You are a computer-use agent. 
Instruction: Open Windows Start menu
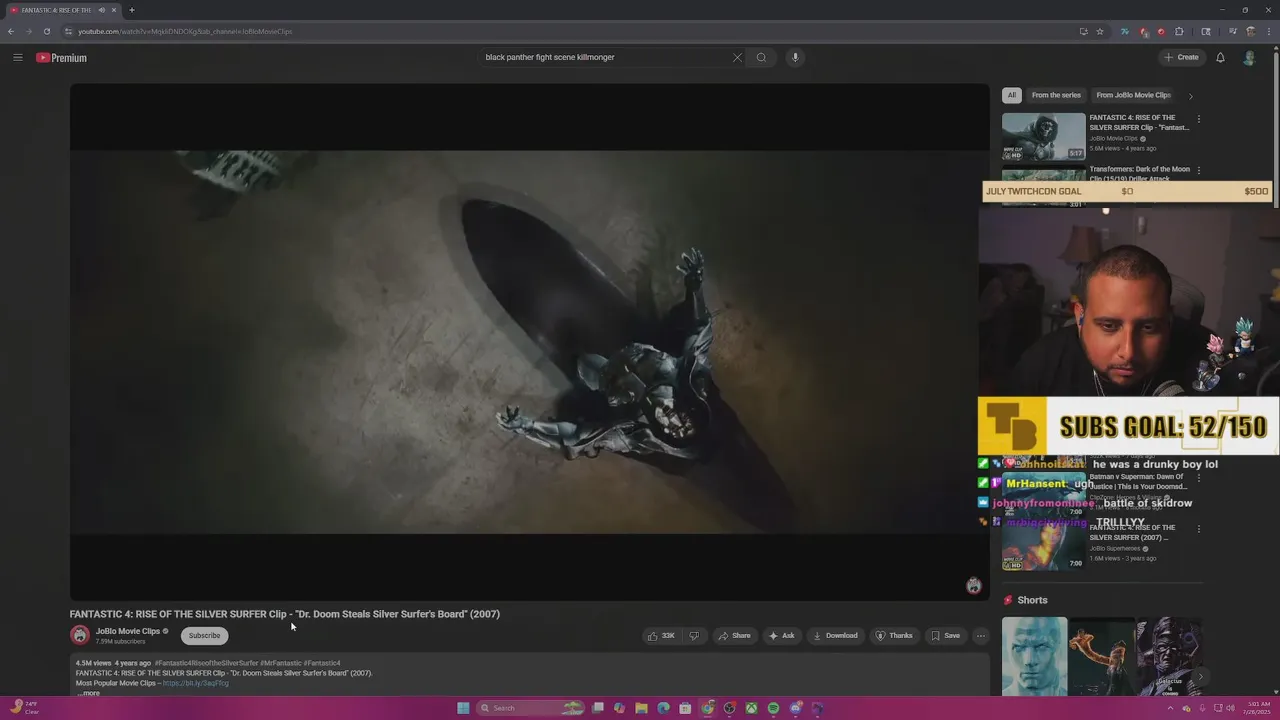[463, 708]
